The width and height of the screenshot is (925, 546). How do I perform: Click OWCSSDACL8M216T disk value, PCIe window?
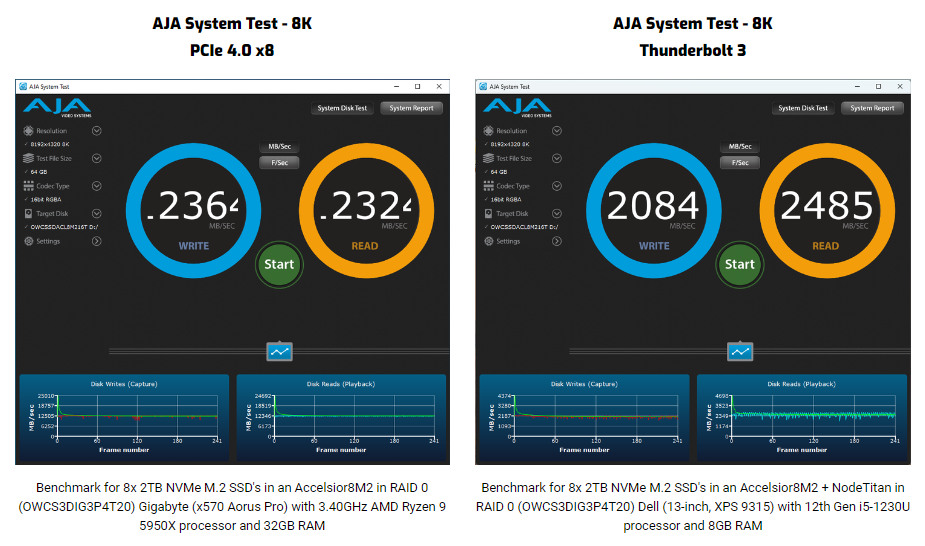(x=64, y=227)
